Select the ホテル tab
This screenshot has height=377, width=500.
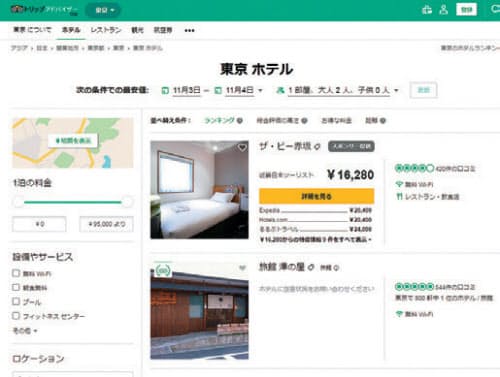click(x=71, y=30)
